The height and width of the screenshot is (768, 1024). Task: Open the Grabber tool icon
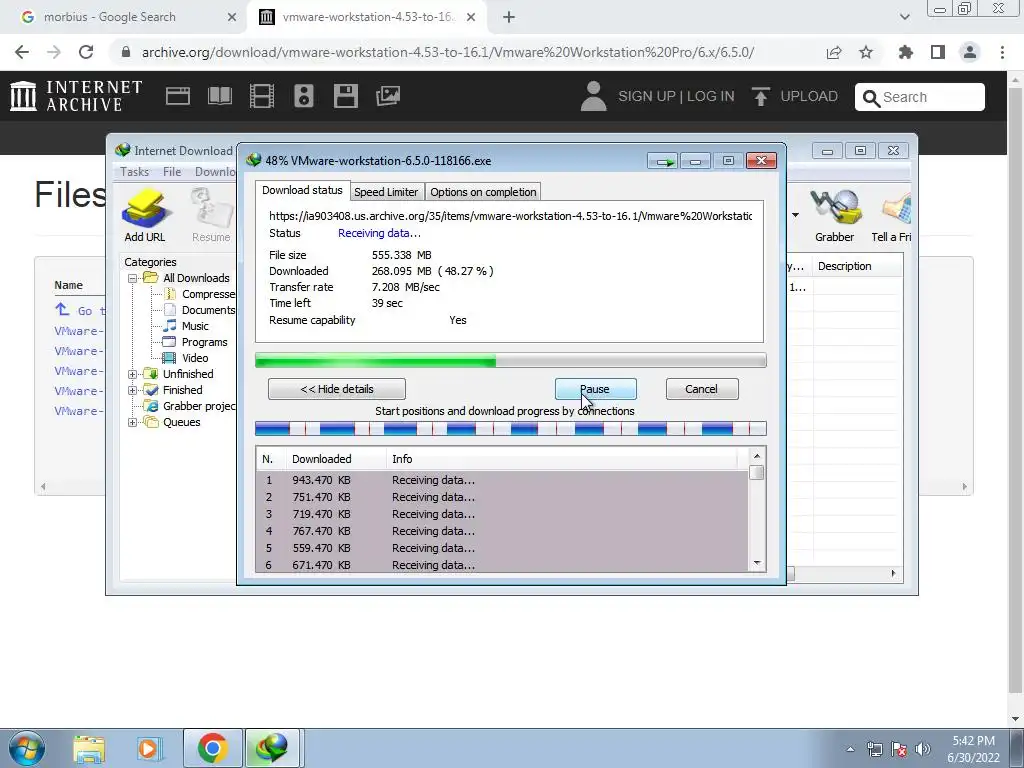point(835,208)
